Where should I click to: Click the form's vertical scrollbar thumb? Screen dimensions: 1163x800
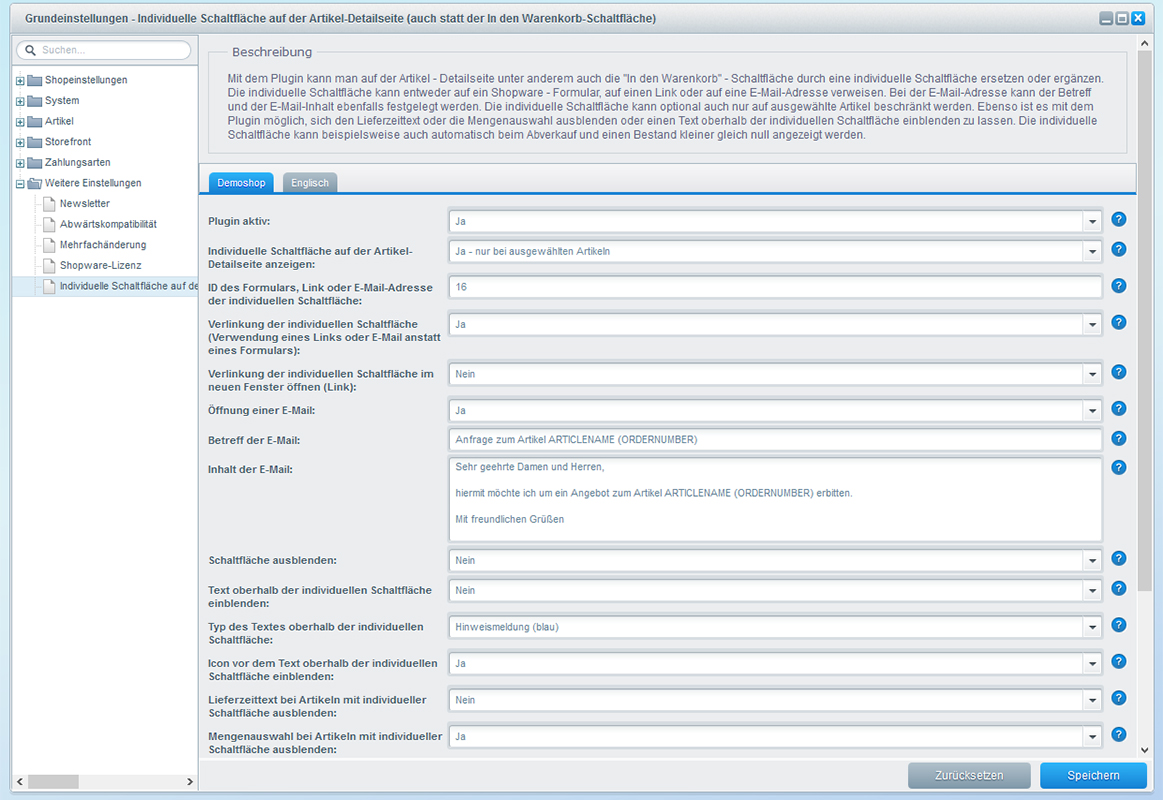[x=1144, y=320]
